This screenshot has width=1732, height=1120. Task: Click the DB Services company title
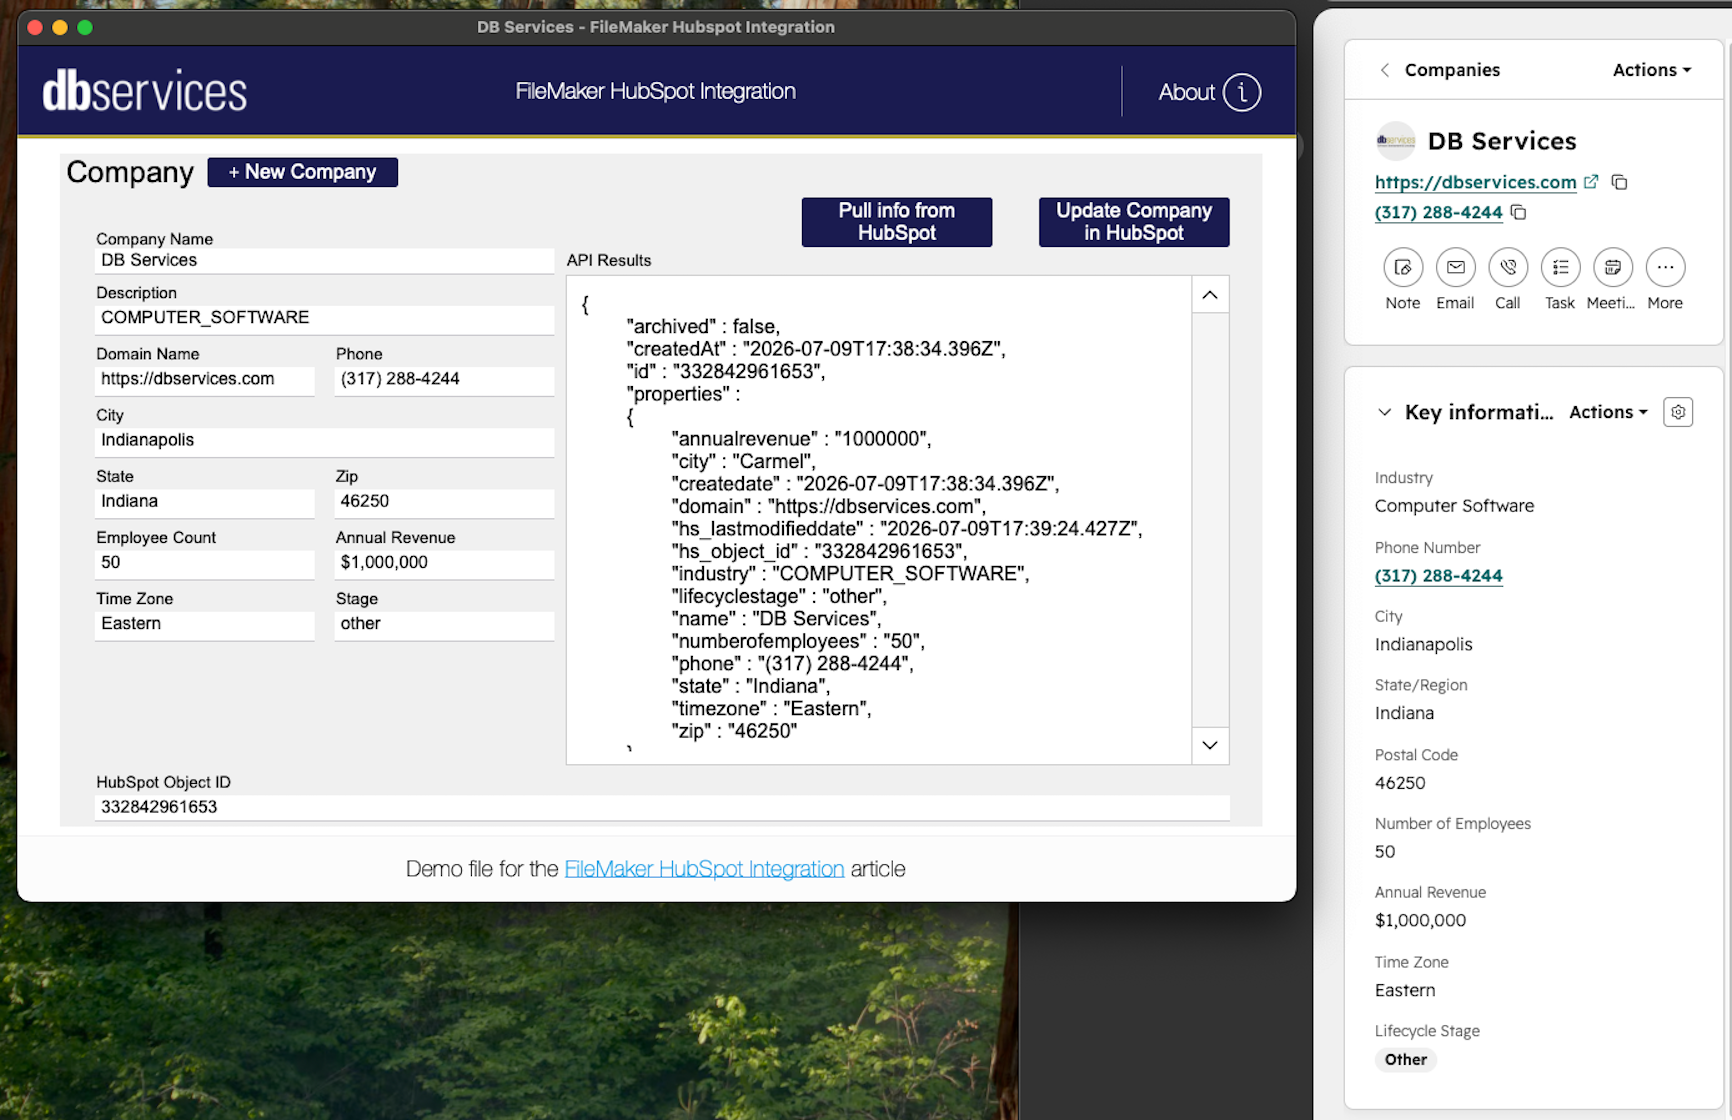tap(1502, 141)
